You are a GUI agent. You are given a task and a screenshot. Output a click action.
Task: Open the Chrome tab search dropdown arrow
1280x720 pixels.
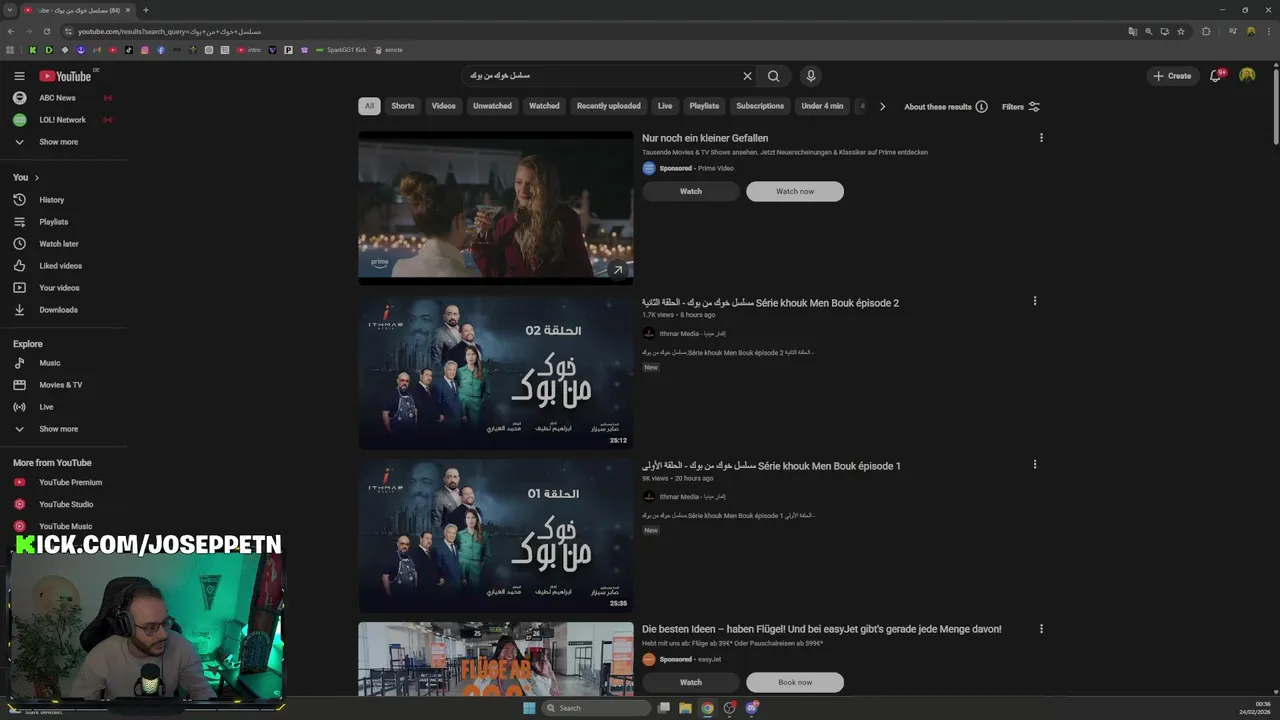pyautogui.click(x=10, y=10)
